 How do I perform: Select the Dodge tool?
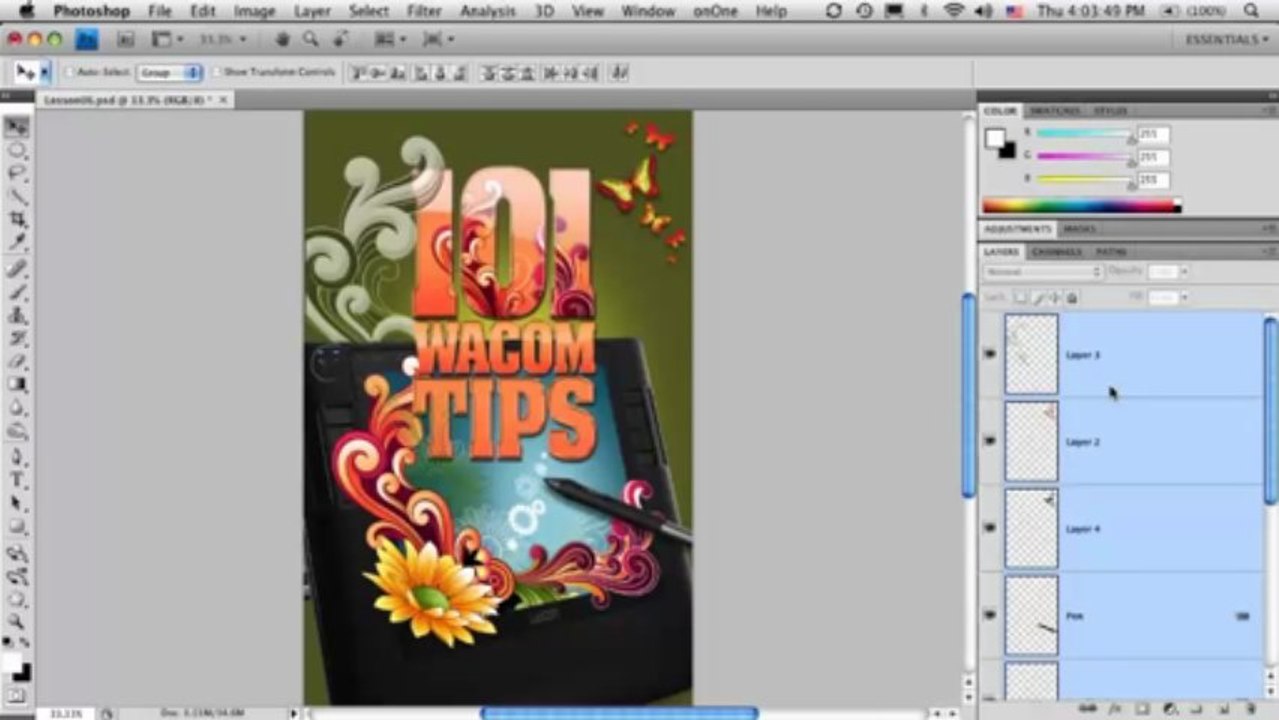click(17, 430)
